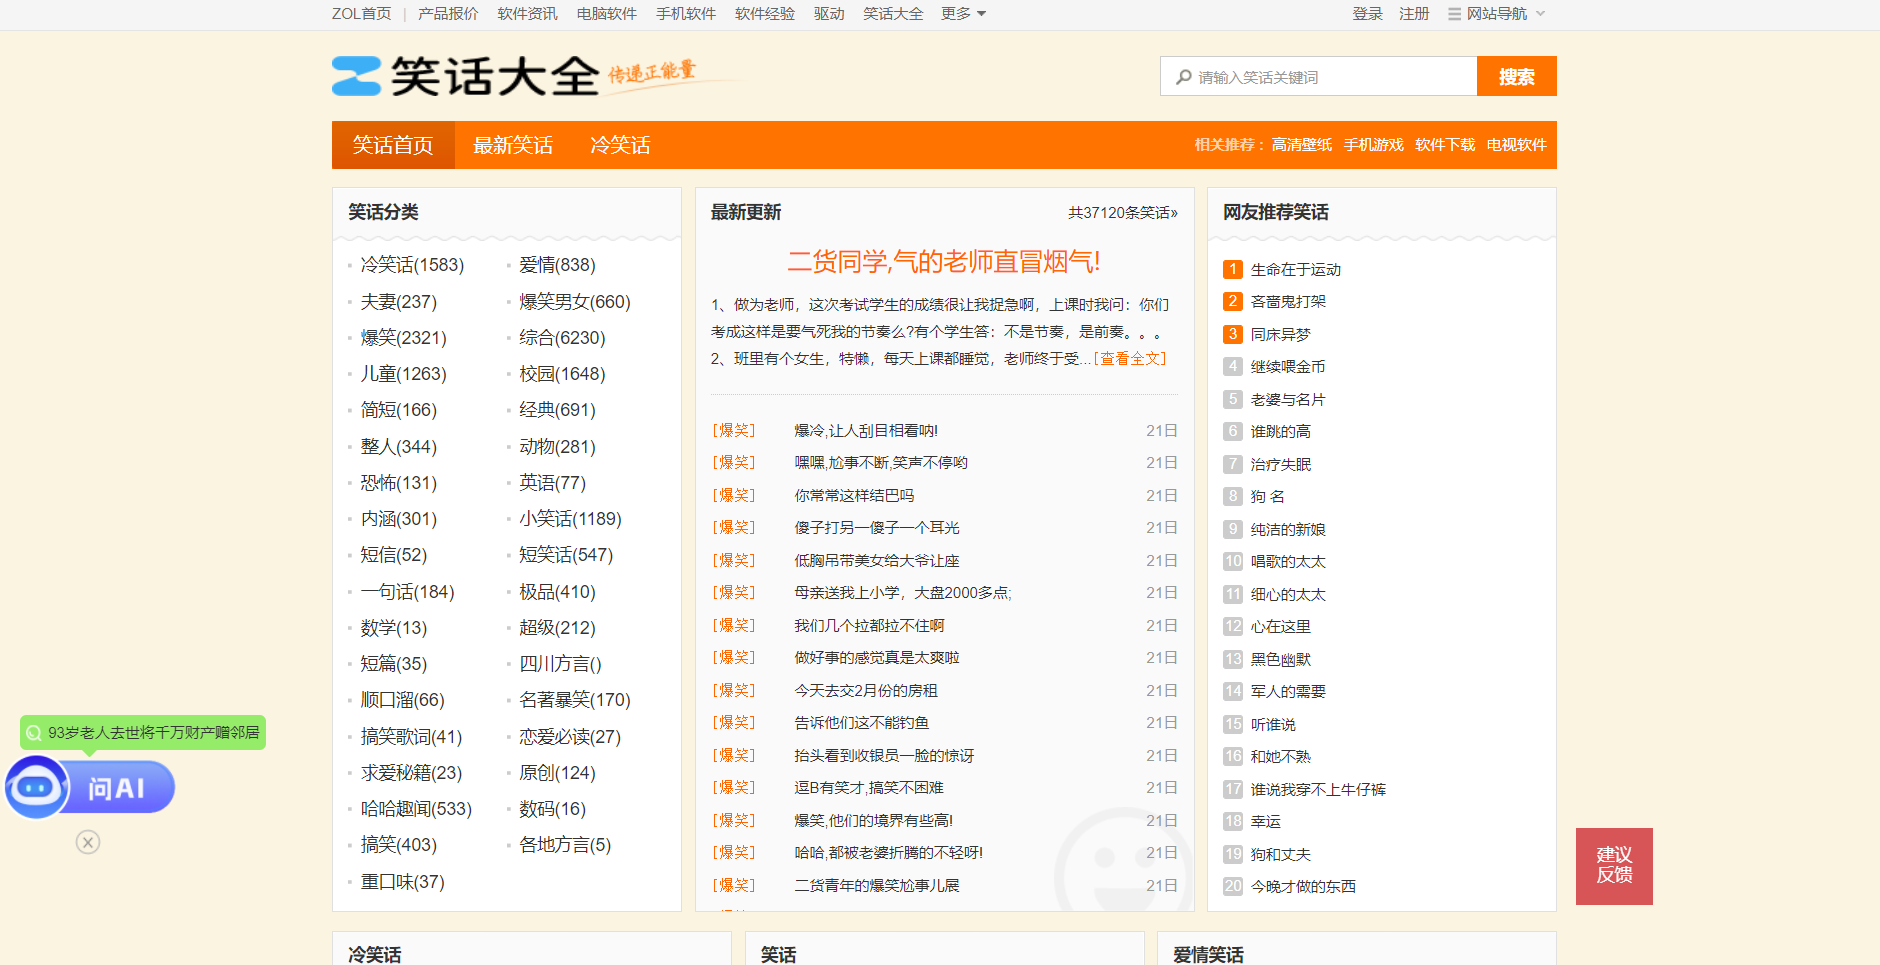The width and height of the screenshot is (1880, 965).
Task: Focus the joke keyword search field
Action: coord(1330,77)
